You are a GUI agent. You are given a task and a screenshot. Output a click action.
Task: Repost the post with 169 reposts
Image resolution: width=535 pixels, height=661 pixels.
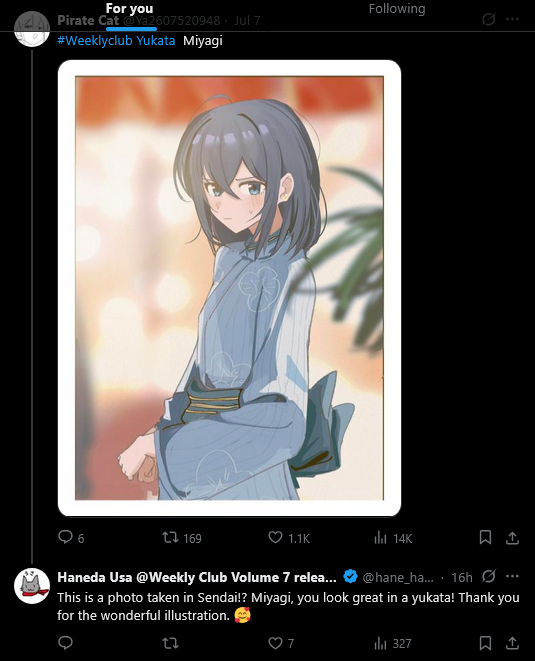[182, 537]
